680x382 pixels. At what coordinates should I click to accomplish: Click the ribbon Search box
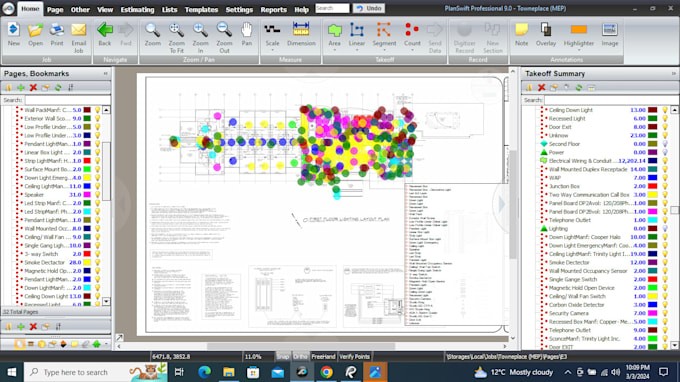(332, 8)
